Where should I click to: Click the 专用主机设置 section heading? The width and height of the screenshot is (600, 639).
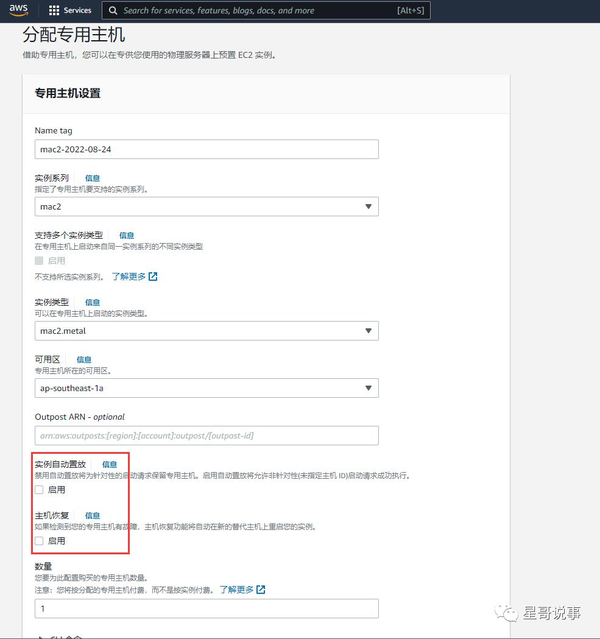(x=68, y=93)
